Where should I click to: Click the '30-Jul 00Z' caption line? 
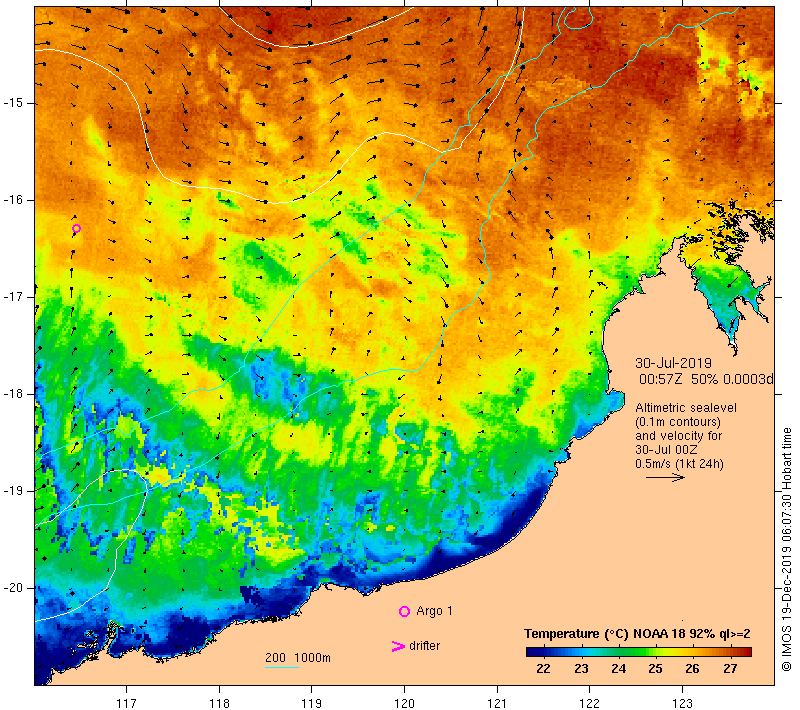click(x=666, y=449)
